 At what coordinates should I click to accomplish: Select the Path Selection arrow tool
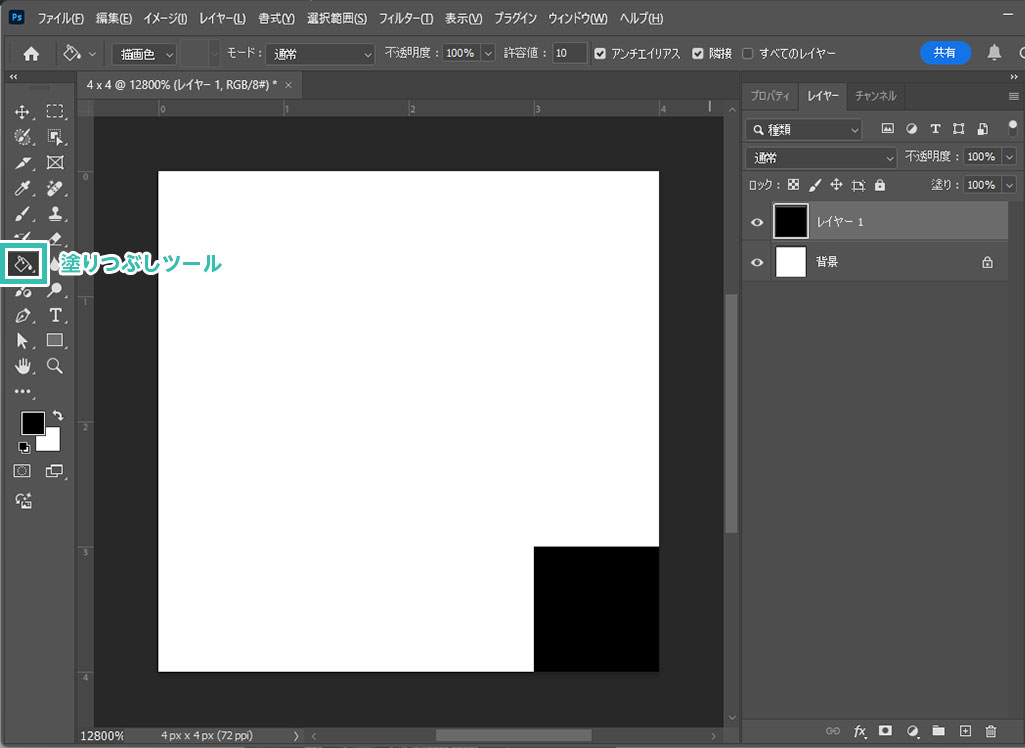tap(22, 341)
